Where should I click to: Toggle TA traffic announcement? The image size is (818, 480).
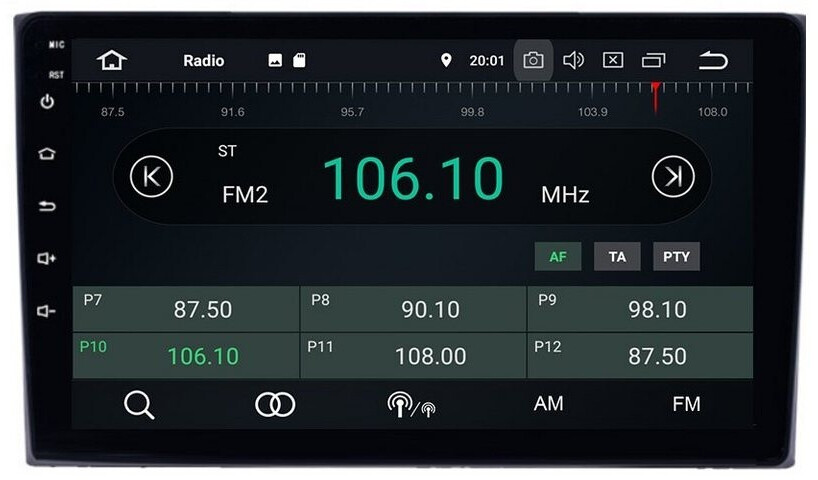coord(617,256)
